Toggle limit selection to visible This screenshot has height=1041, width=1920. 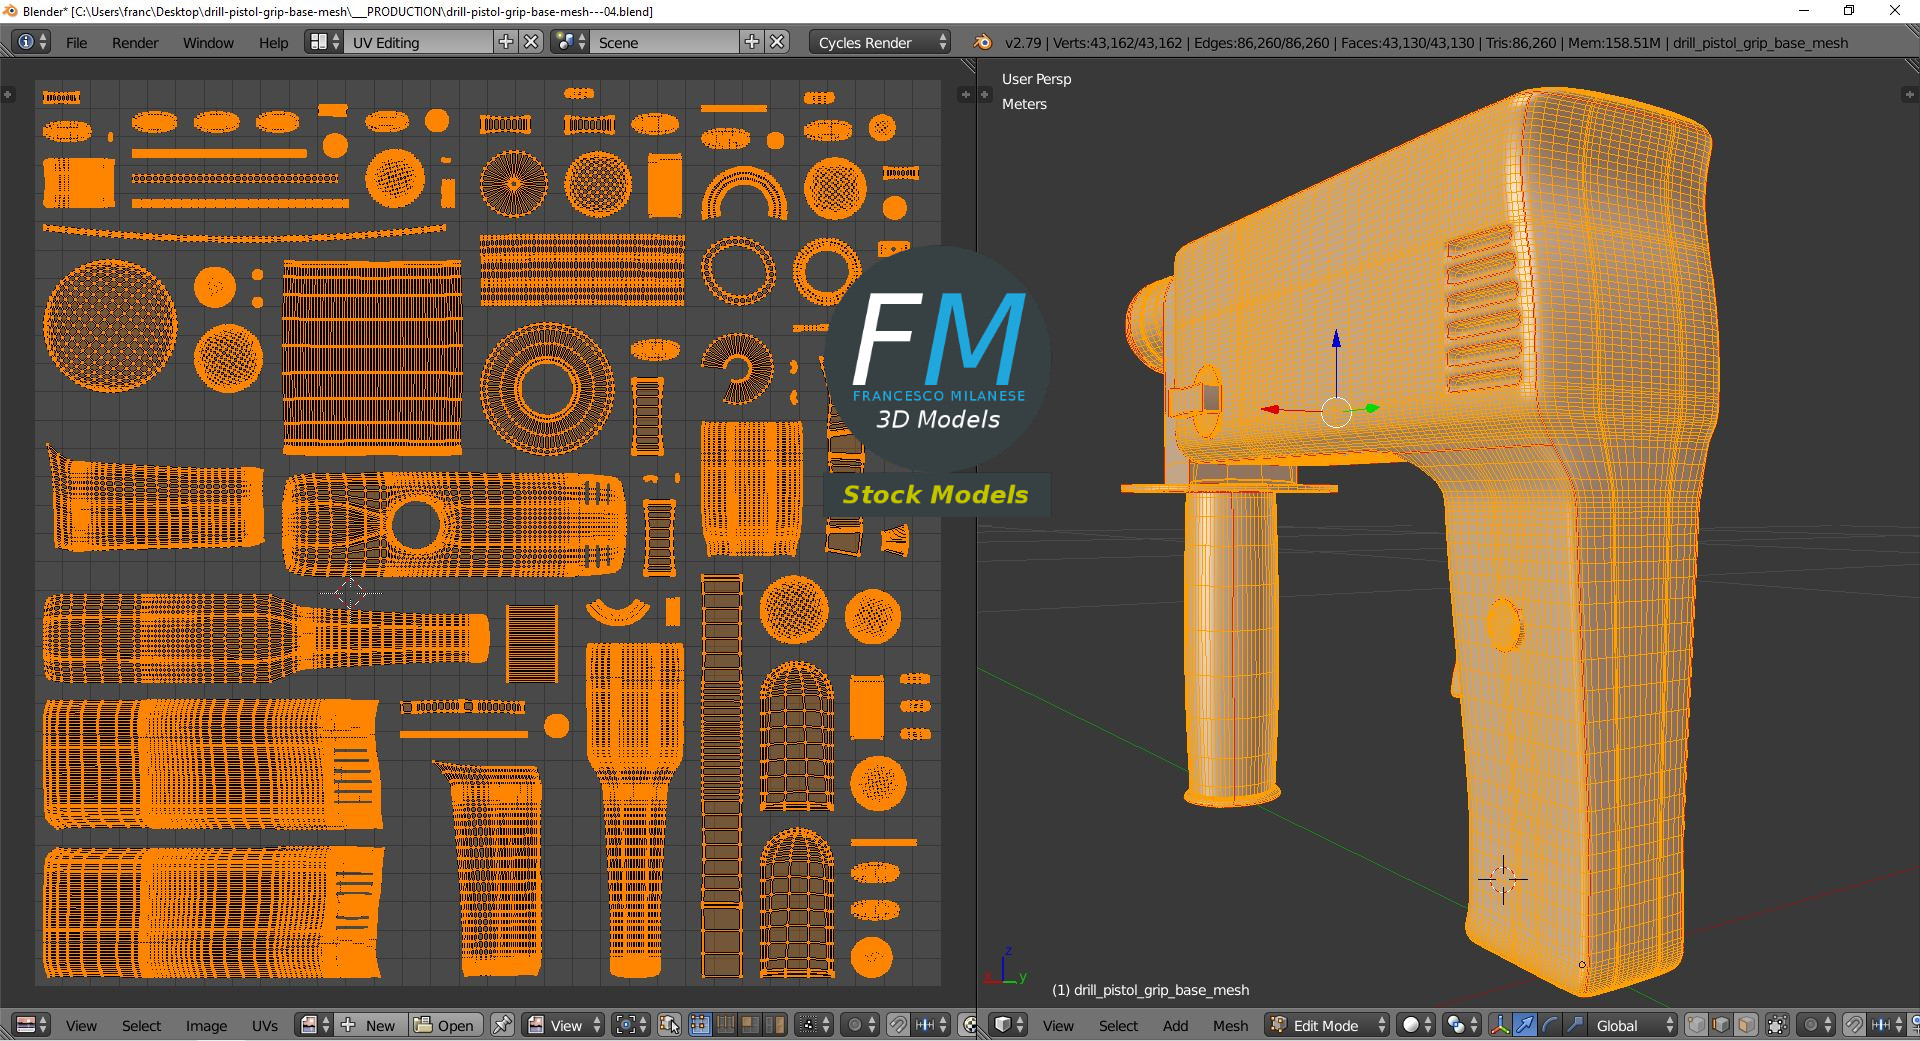pyautogui.click(x=1777, y=1025)
